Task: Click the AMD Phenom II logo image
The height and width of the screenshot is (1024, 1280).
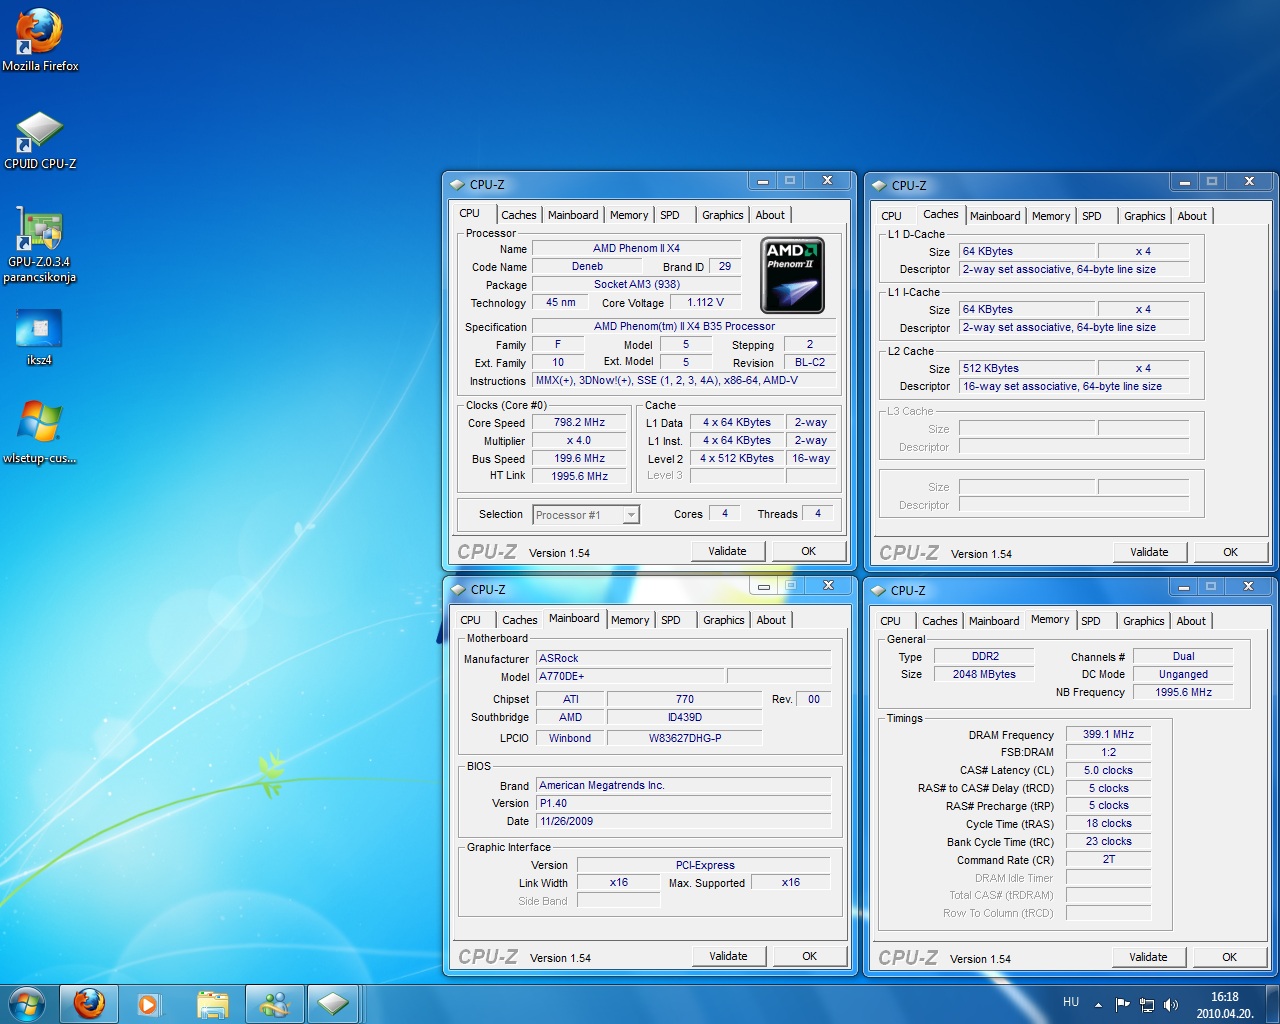Action: click(793, 275)
